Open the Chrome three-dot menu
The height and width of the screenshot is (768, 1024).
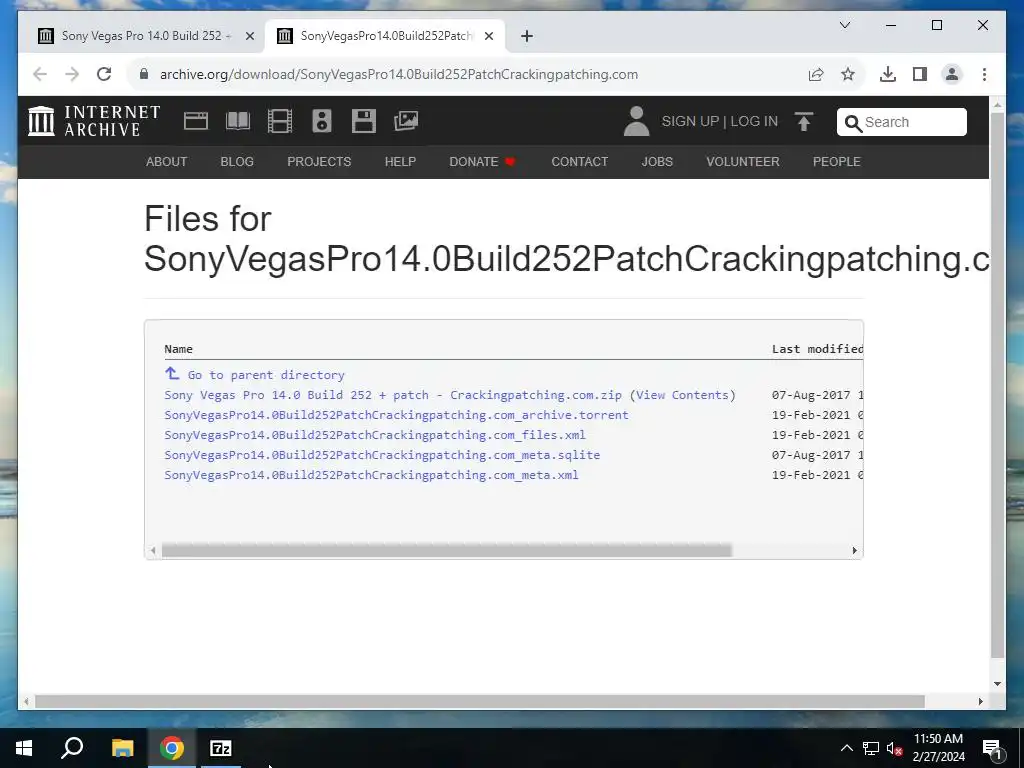pos(984,74)
